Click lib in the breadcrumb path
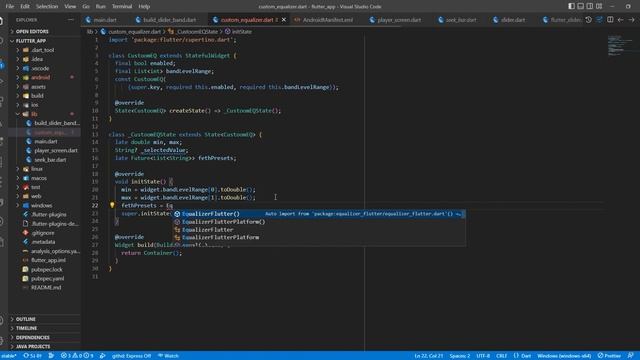Image resolution: width=640 pixels, height=360 pixels. pos(89,31)
